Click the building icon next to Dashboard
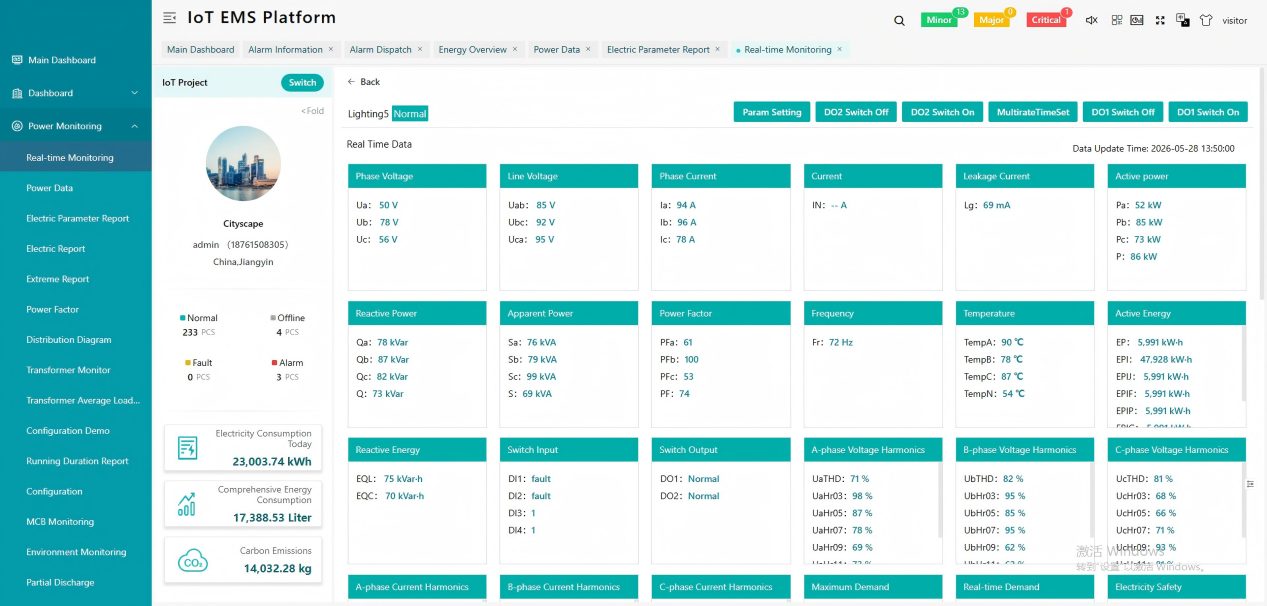Screen dimensions: 1267x606 [x=17, y=93]
